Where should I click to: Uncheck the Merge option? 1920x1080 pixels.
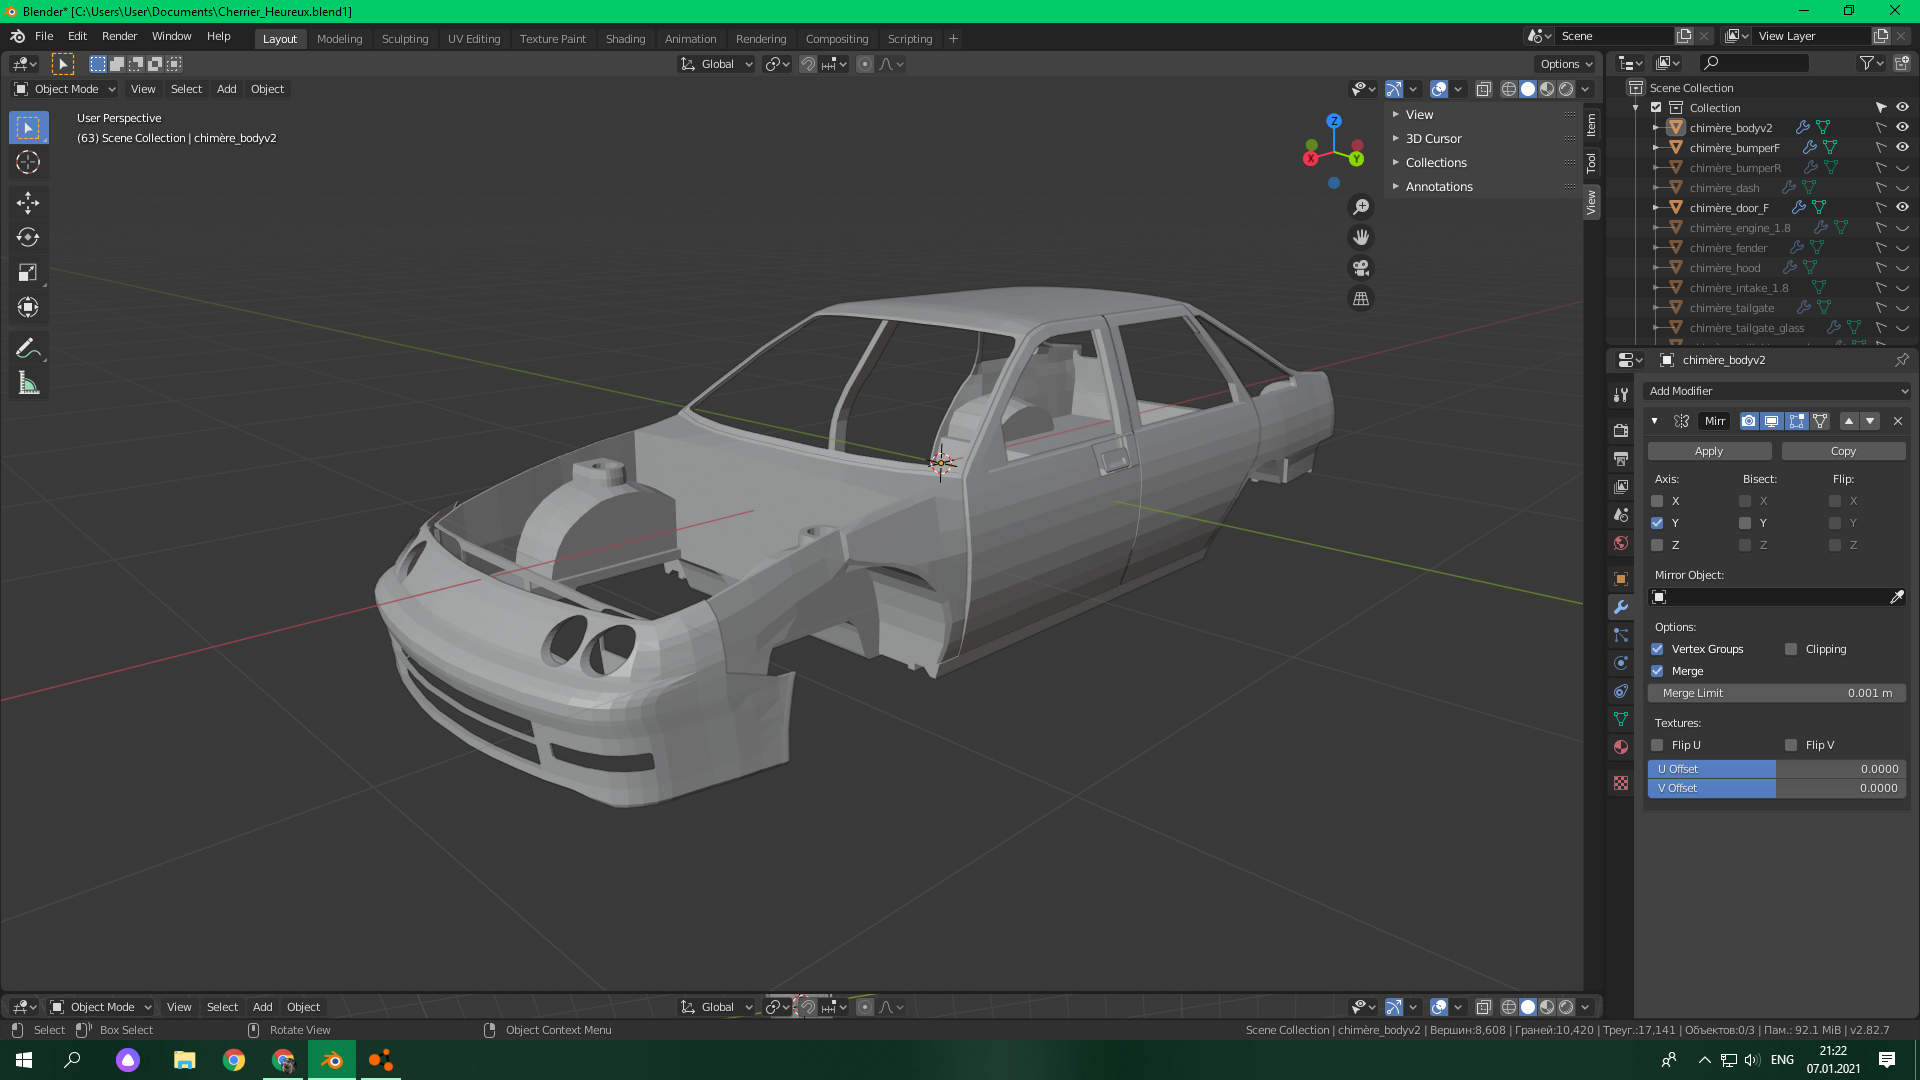click(1657, 671)
